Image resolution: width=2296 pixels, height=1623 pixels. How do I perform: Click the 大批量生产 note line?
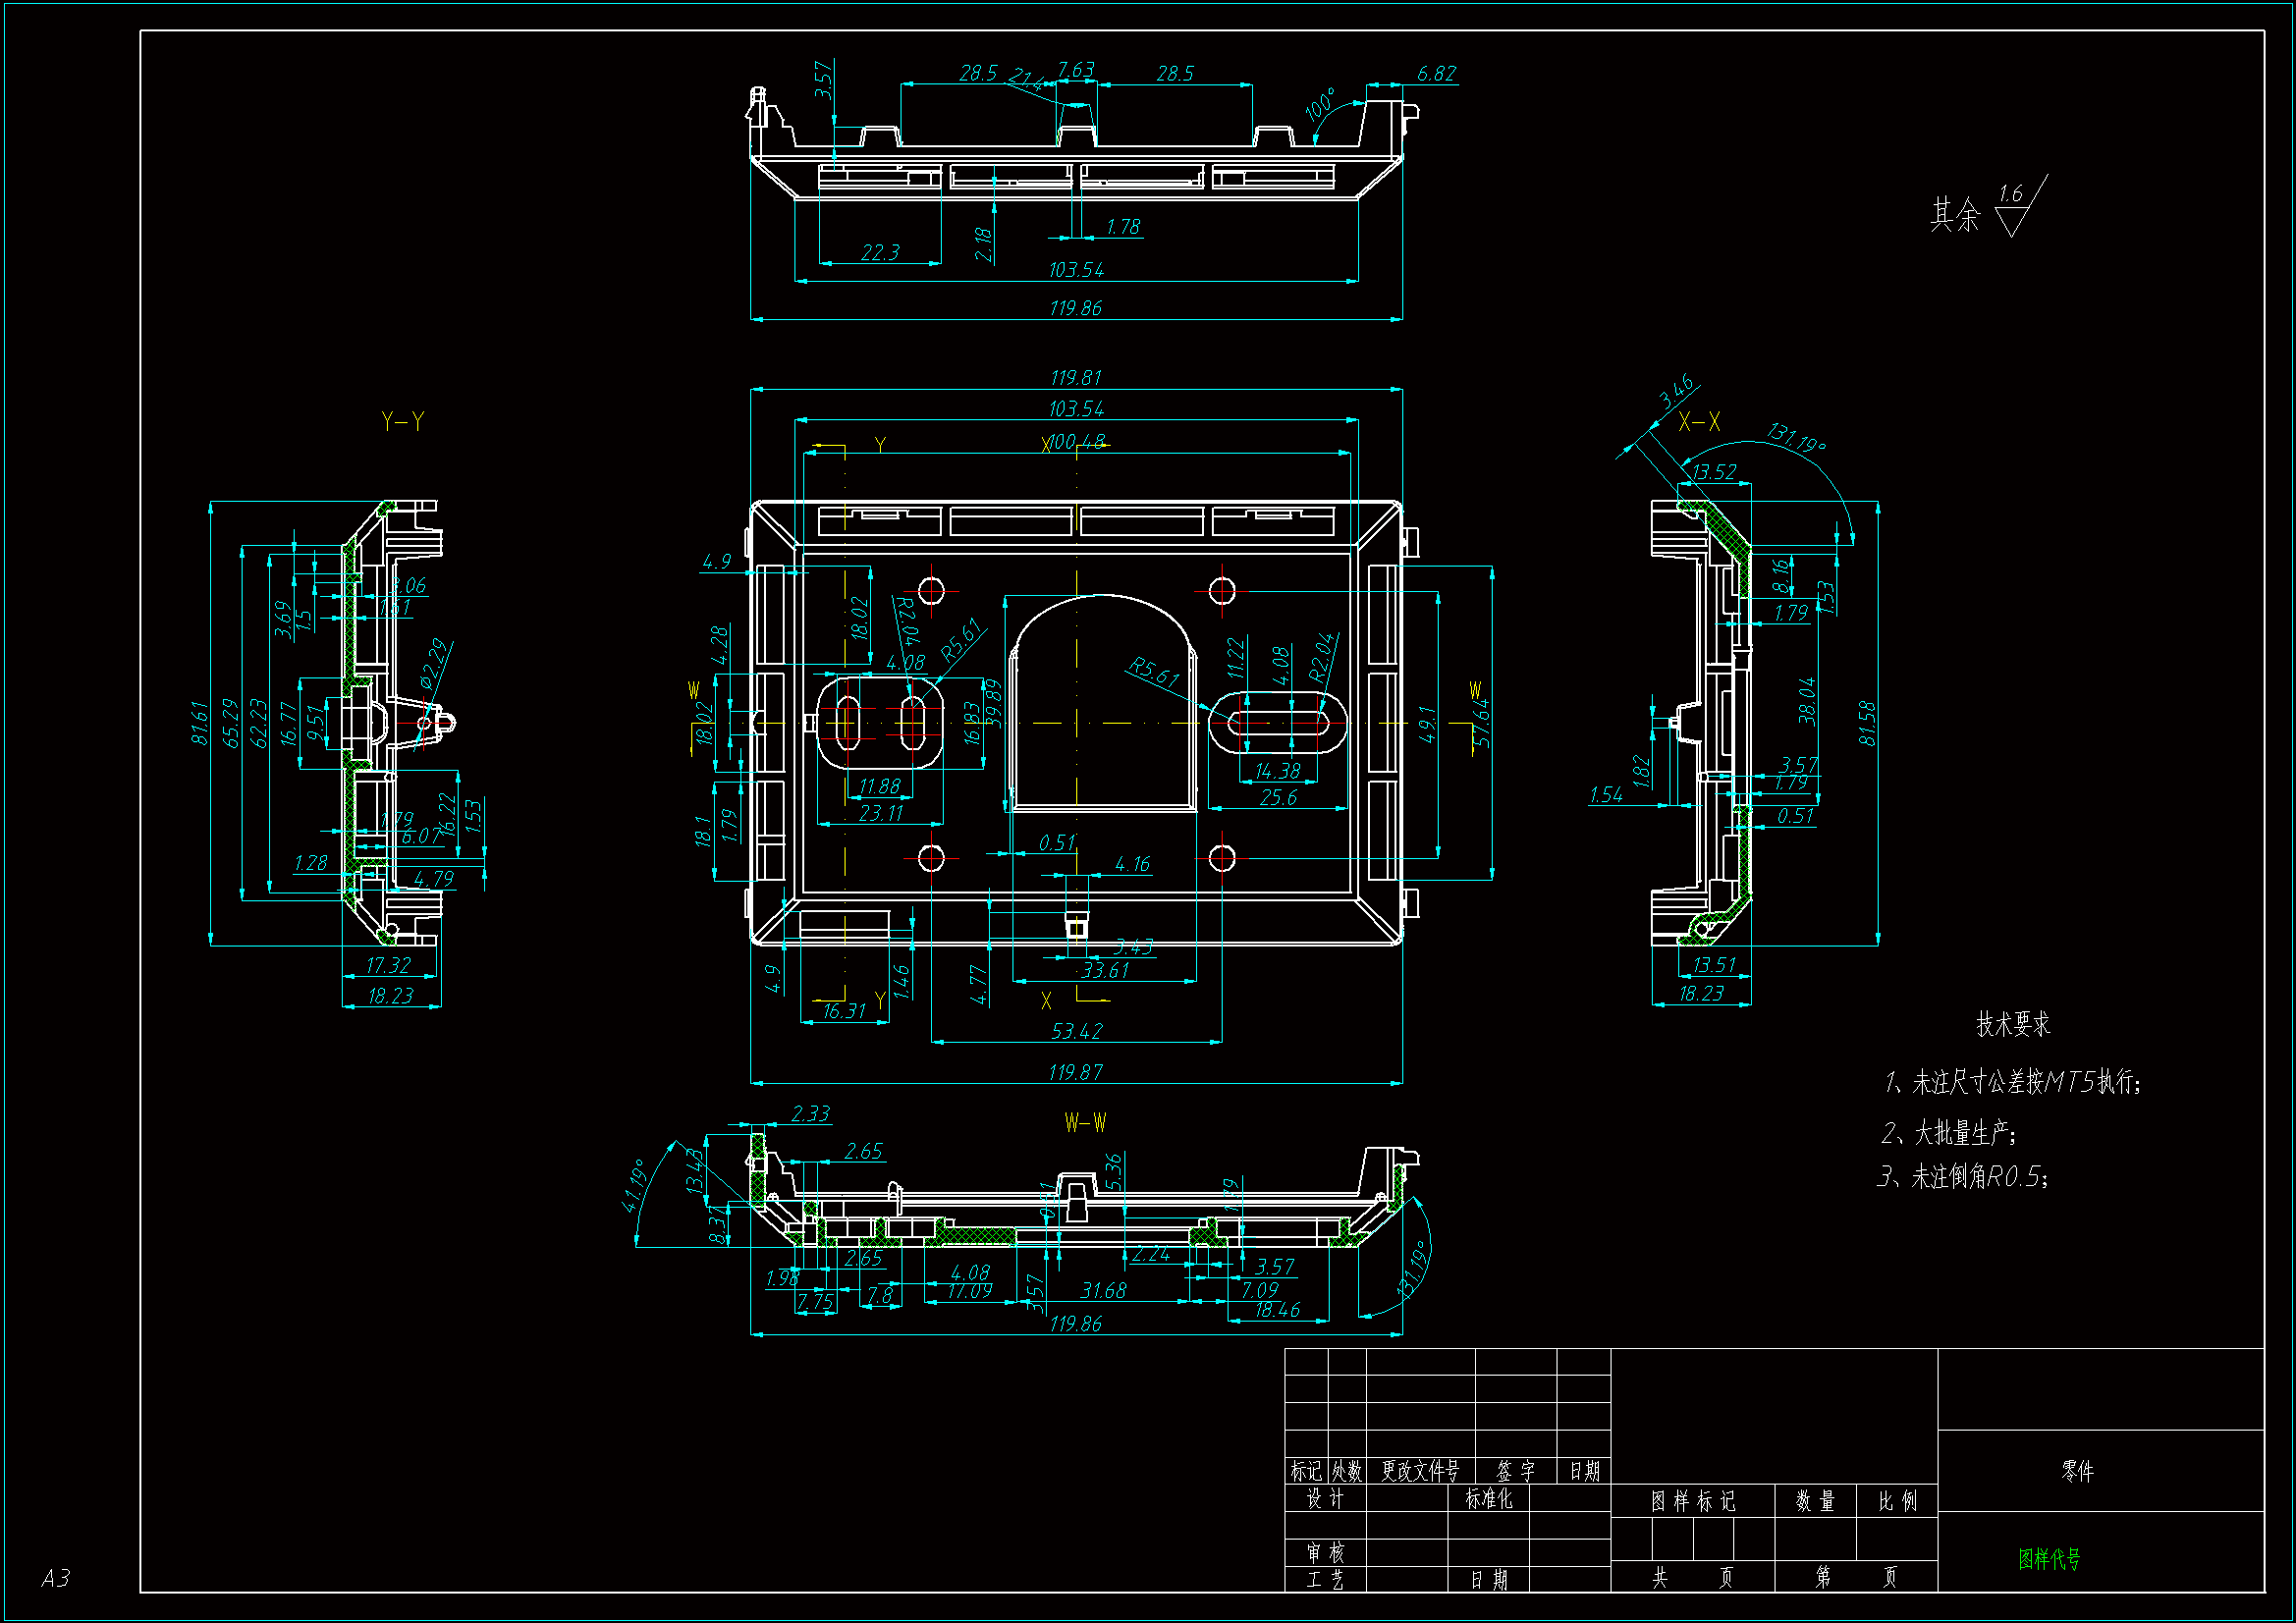(x=1948, y=1133)
